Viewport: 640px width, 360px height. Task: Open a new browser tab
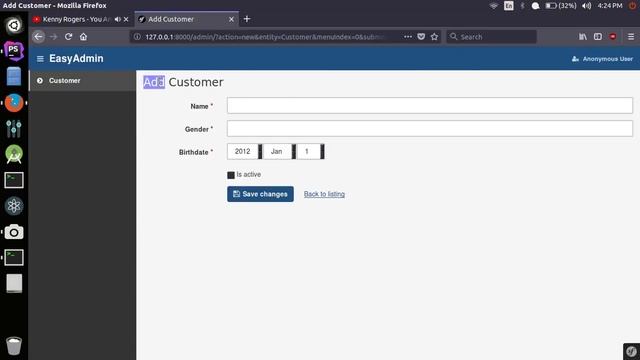pos(247,19)
